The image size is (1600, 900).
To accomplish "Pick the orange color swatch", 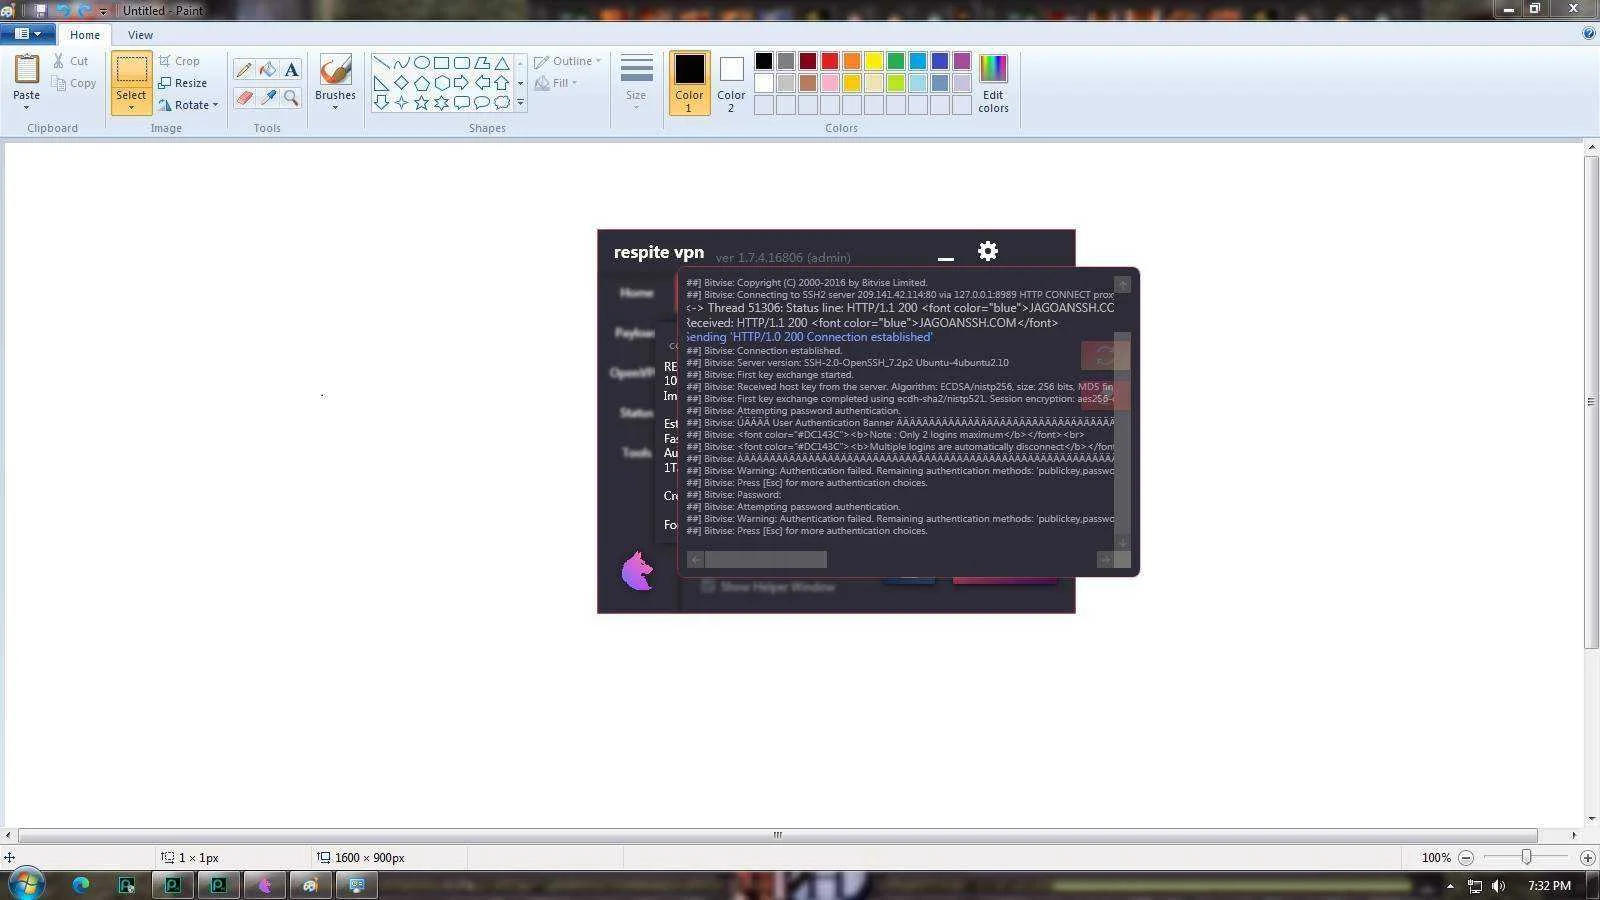I will 852,62.
